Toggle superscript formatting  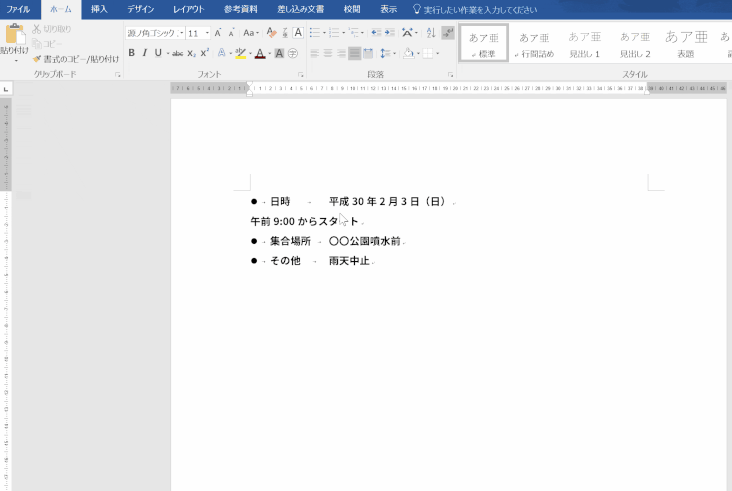click(x=204, y=53)
